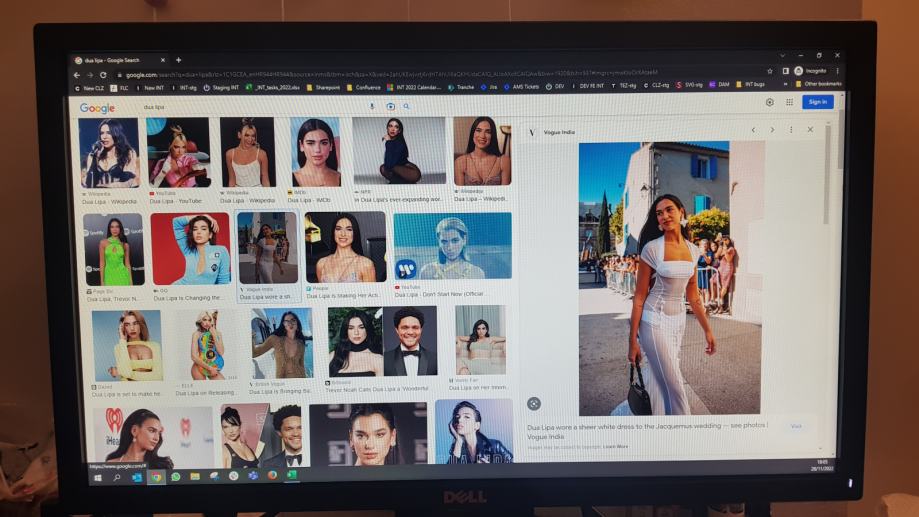Image resolution: width=919 pixels, height=517 pixels.
Task: Open the 'INT bugs' bookmark folder
Action: 751,84
